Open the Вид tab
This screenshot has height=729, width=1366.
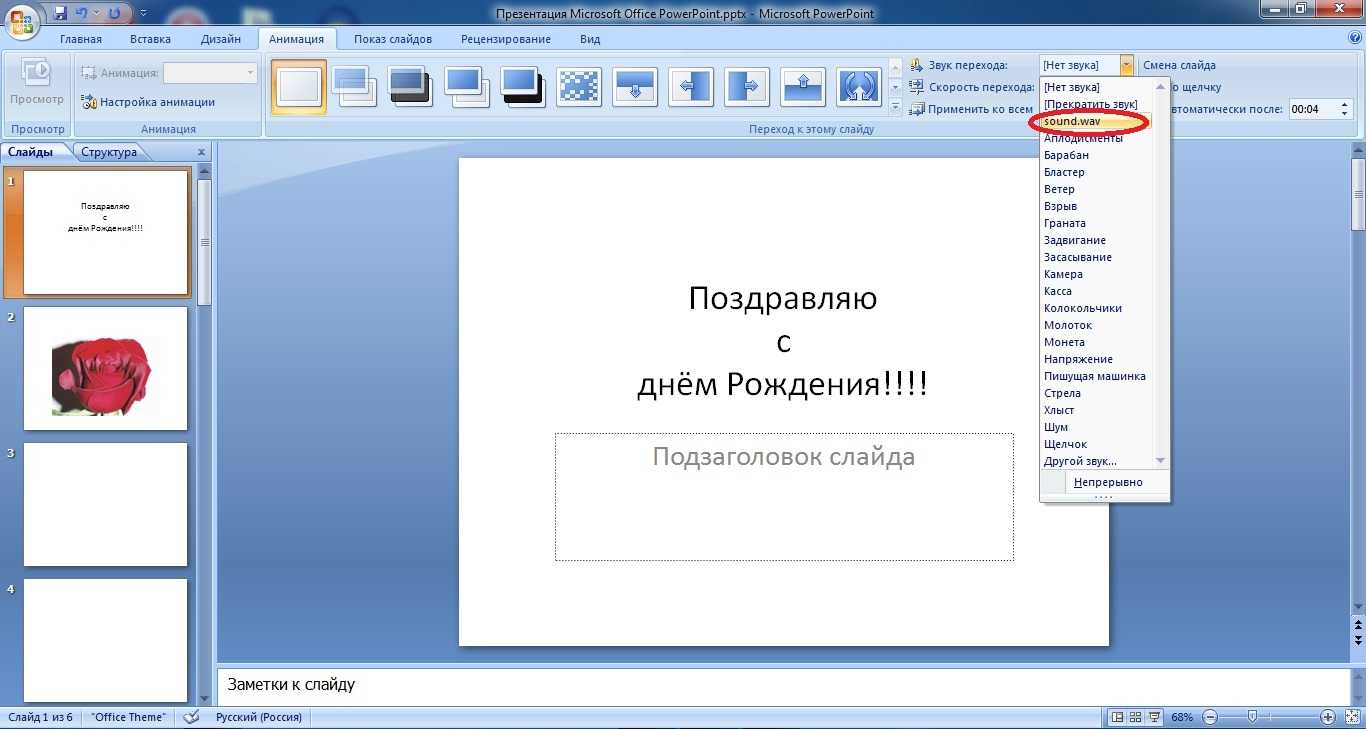tap(590, 39)
